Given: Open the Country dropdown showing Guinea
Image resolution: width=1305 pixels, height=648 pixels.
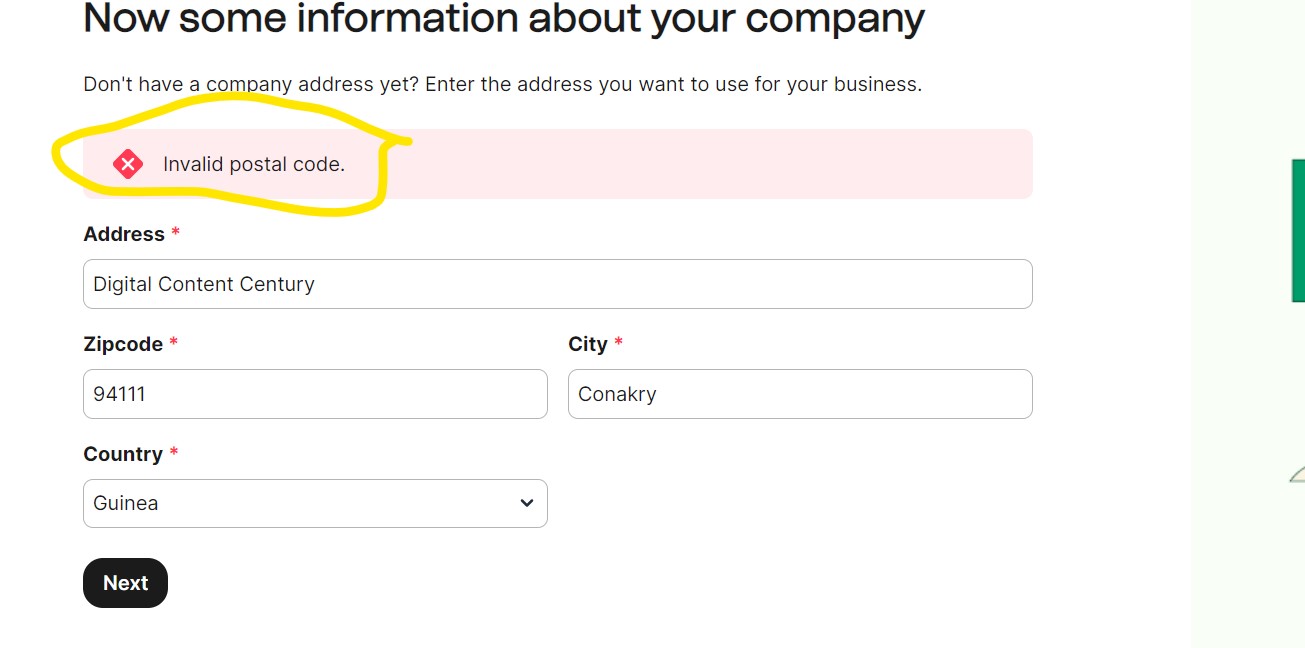Looking at the screenshot, I should [x=315, y=503].
